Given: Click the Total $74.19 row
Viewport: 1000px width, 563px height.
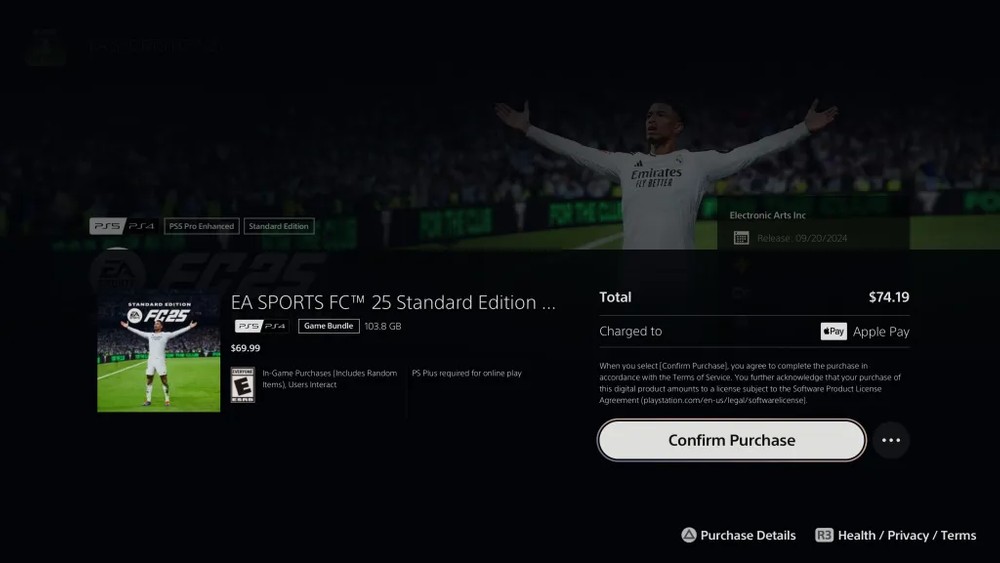Looking at the screenshot, I should coord(754,297).
